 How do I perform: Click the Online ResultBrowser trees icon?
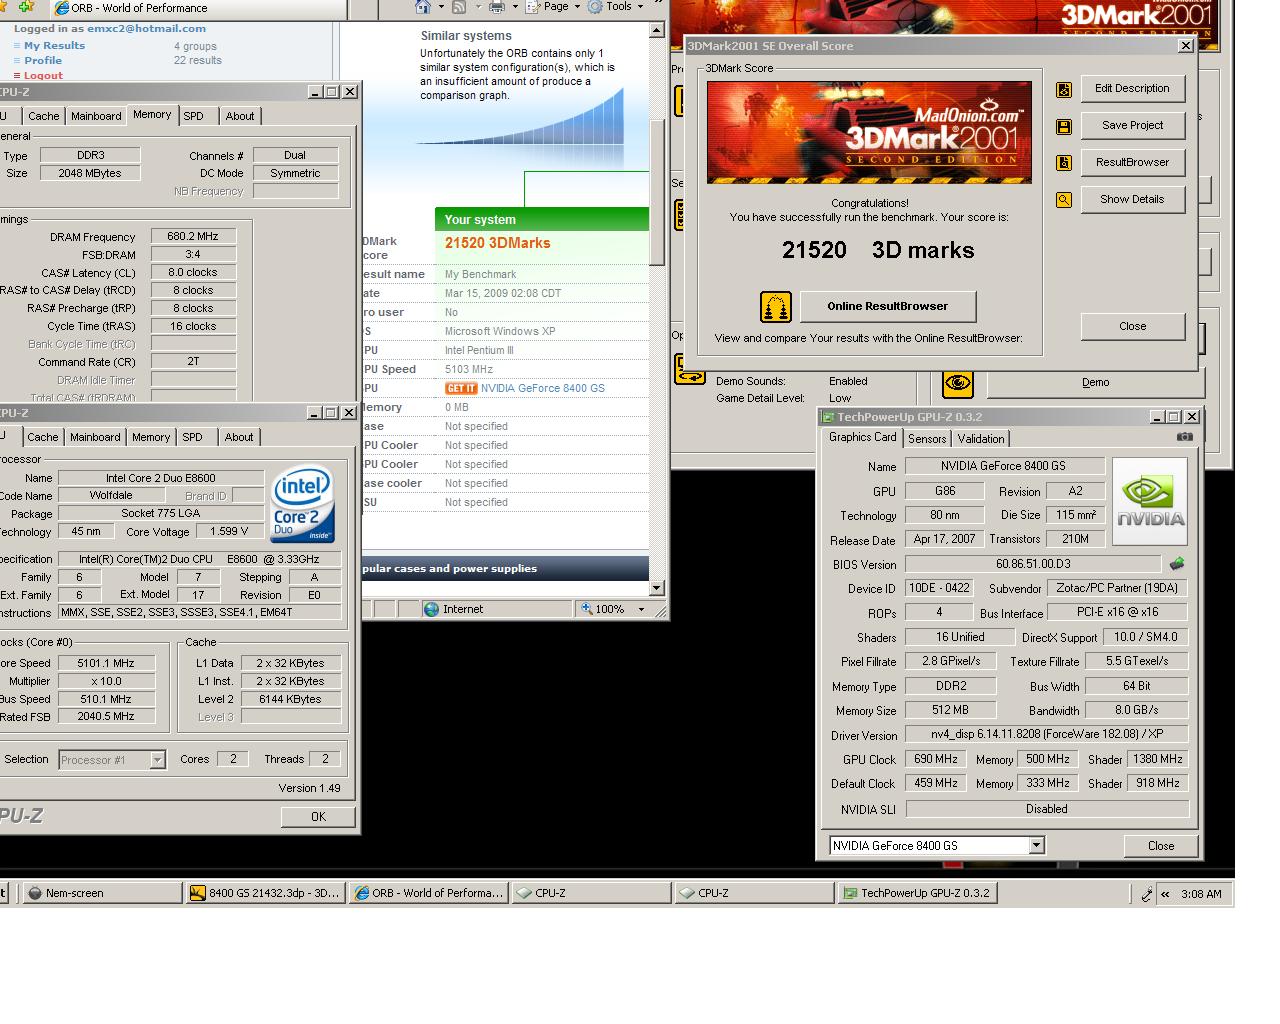click(775, 307)
